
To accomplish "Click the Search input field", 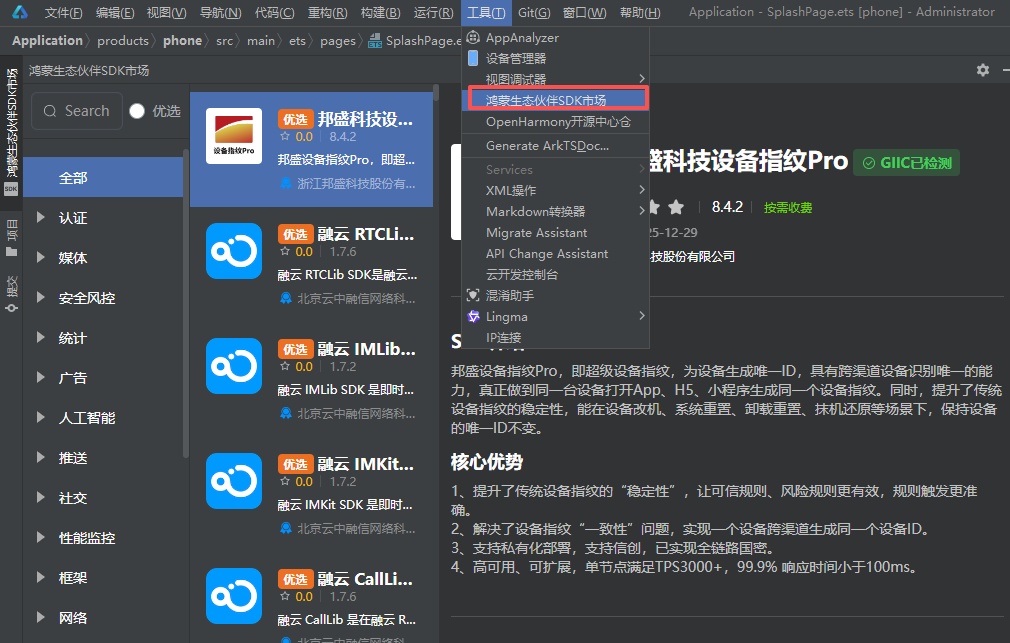I will click(77, 111).
